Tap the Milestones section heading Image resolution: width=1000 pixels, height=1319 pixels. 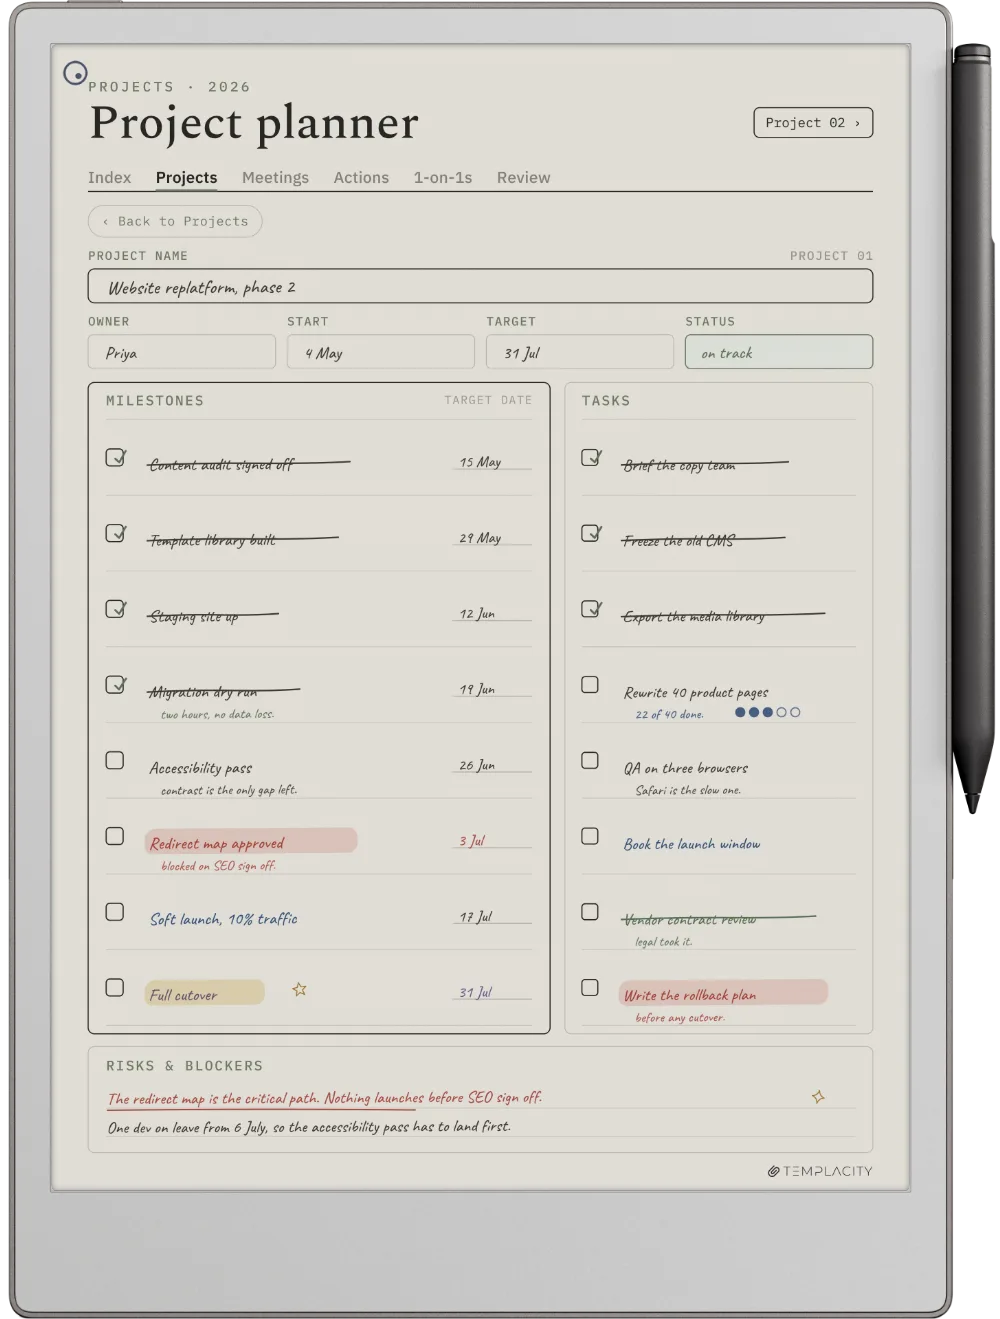(155, 401)
